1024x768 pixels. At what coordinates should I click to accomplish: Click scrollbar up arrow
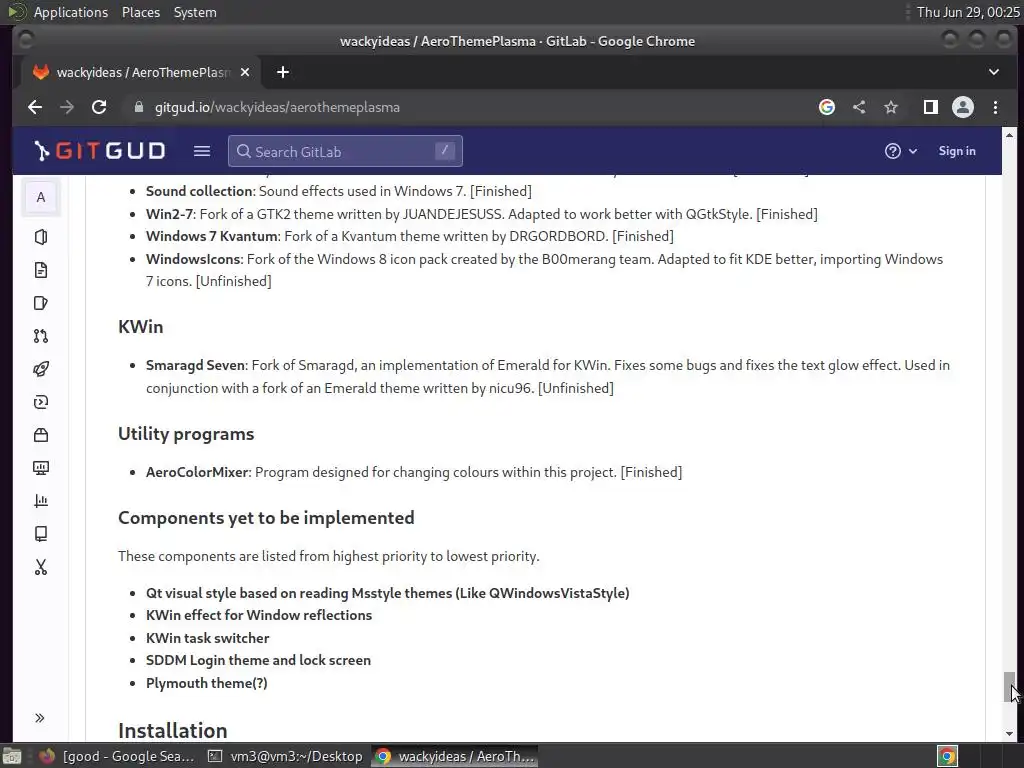[x=1010, y=135]
